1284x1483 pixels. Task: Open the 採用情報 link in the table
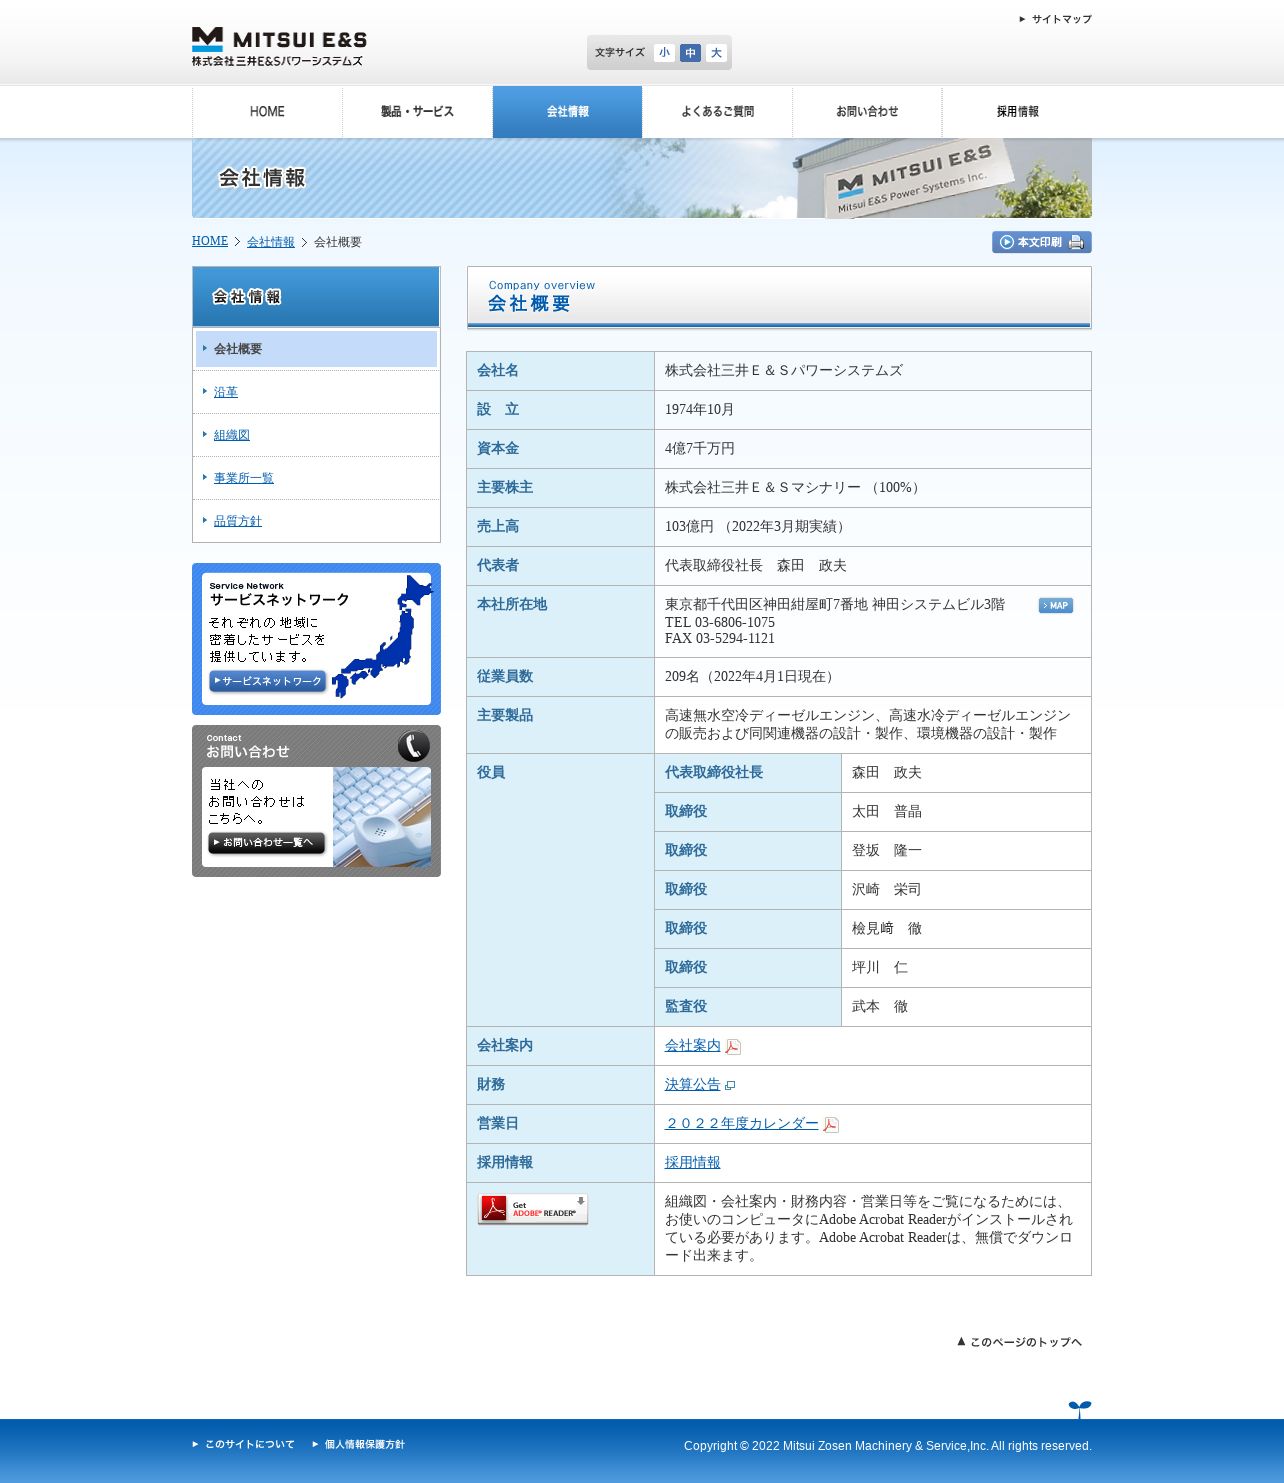pyautogui.click(x=693, y=1162)
